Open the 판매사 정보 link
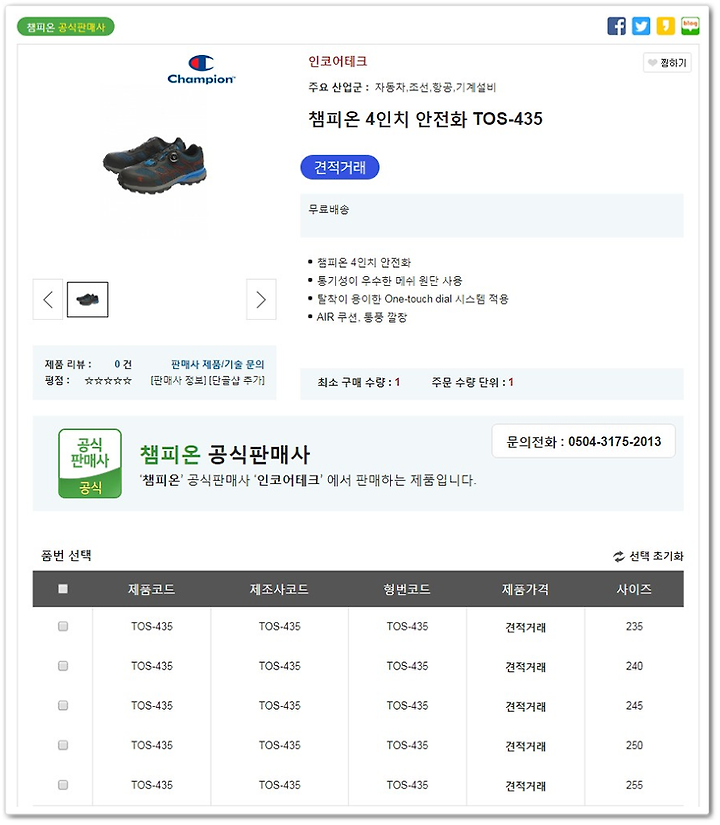The height and width of the screenshot is (825, 720). [178, 380]
